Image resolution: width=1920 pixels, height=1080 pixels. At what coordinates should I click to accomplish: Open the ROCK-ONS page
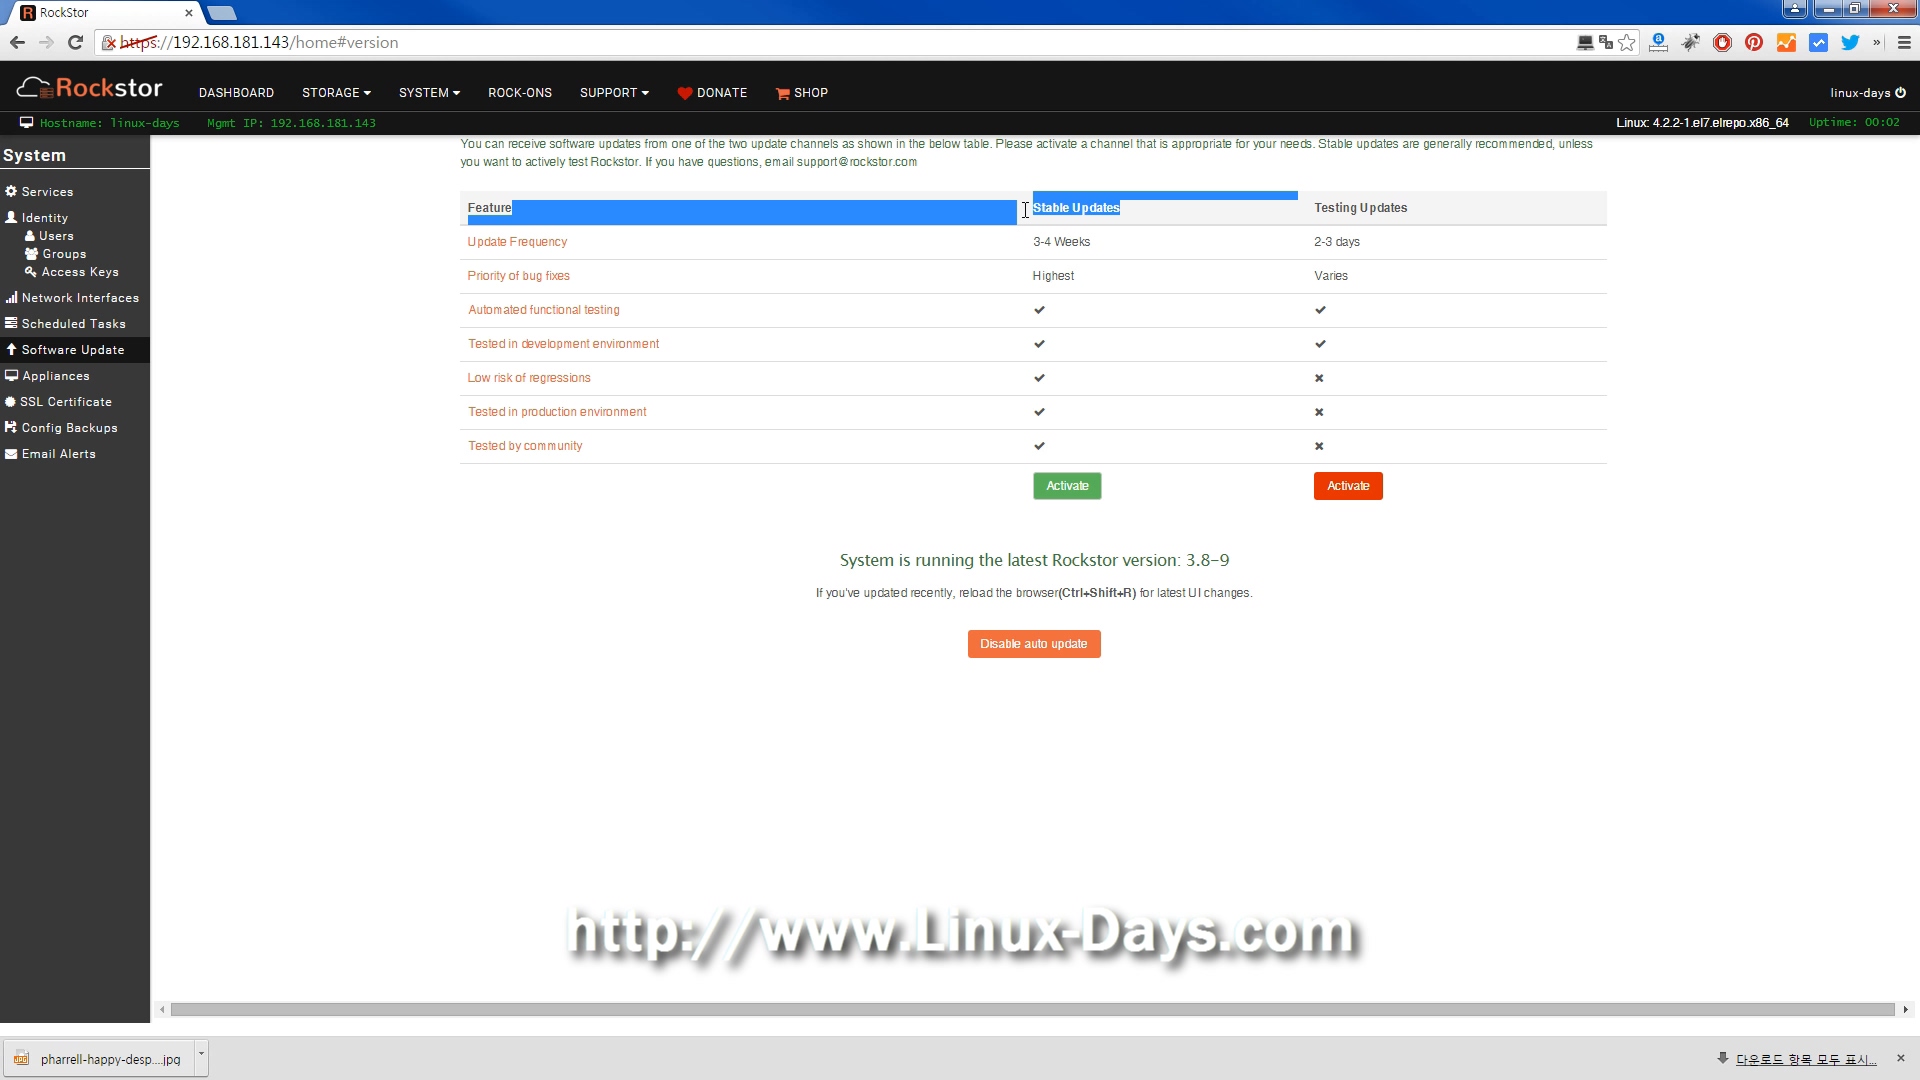[x=520, y=93]
